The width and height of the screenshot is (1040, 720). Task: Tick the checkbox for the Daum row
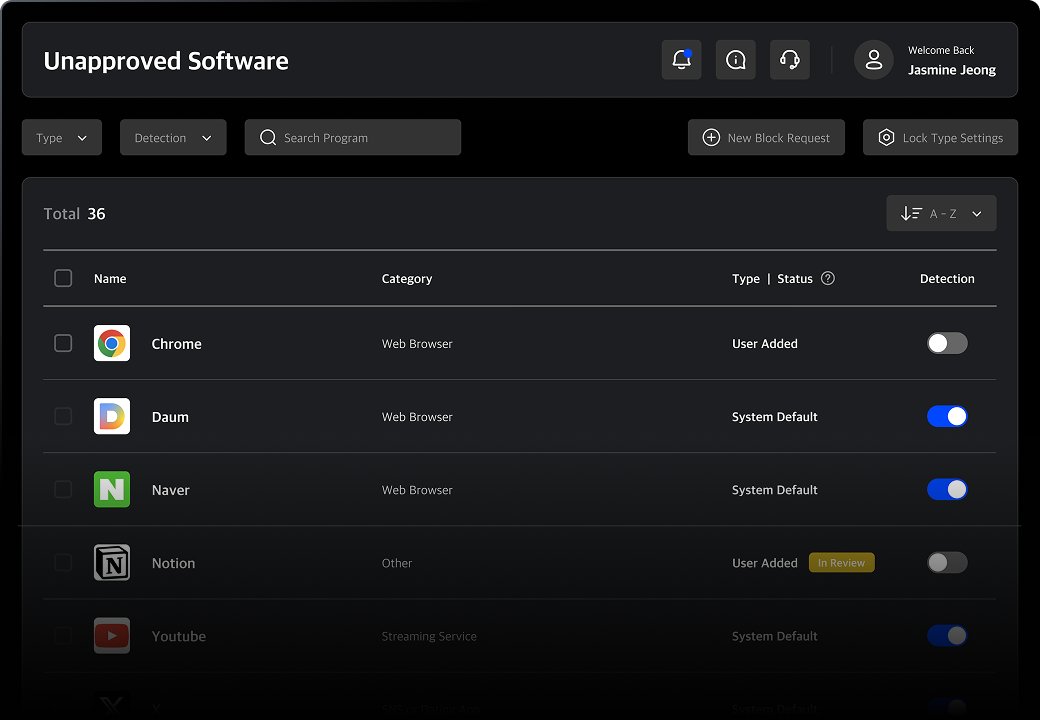point(63,416)
